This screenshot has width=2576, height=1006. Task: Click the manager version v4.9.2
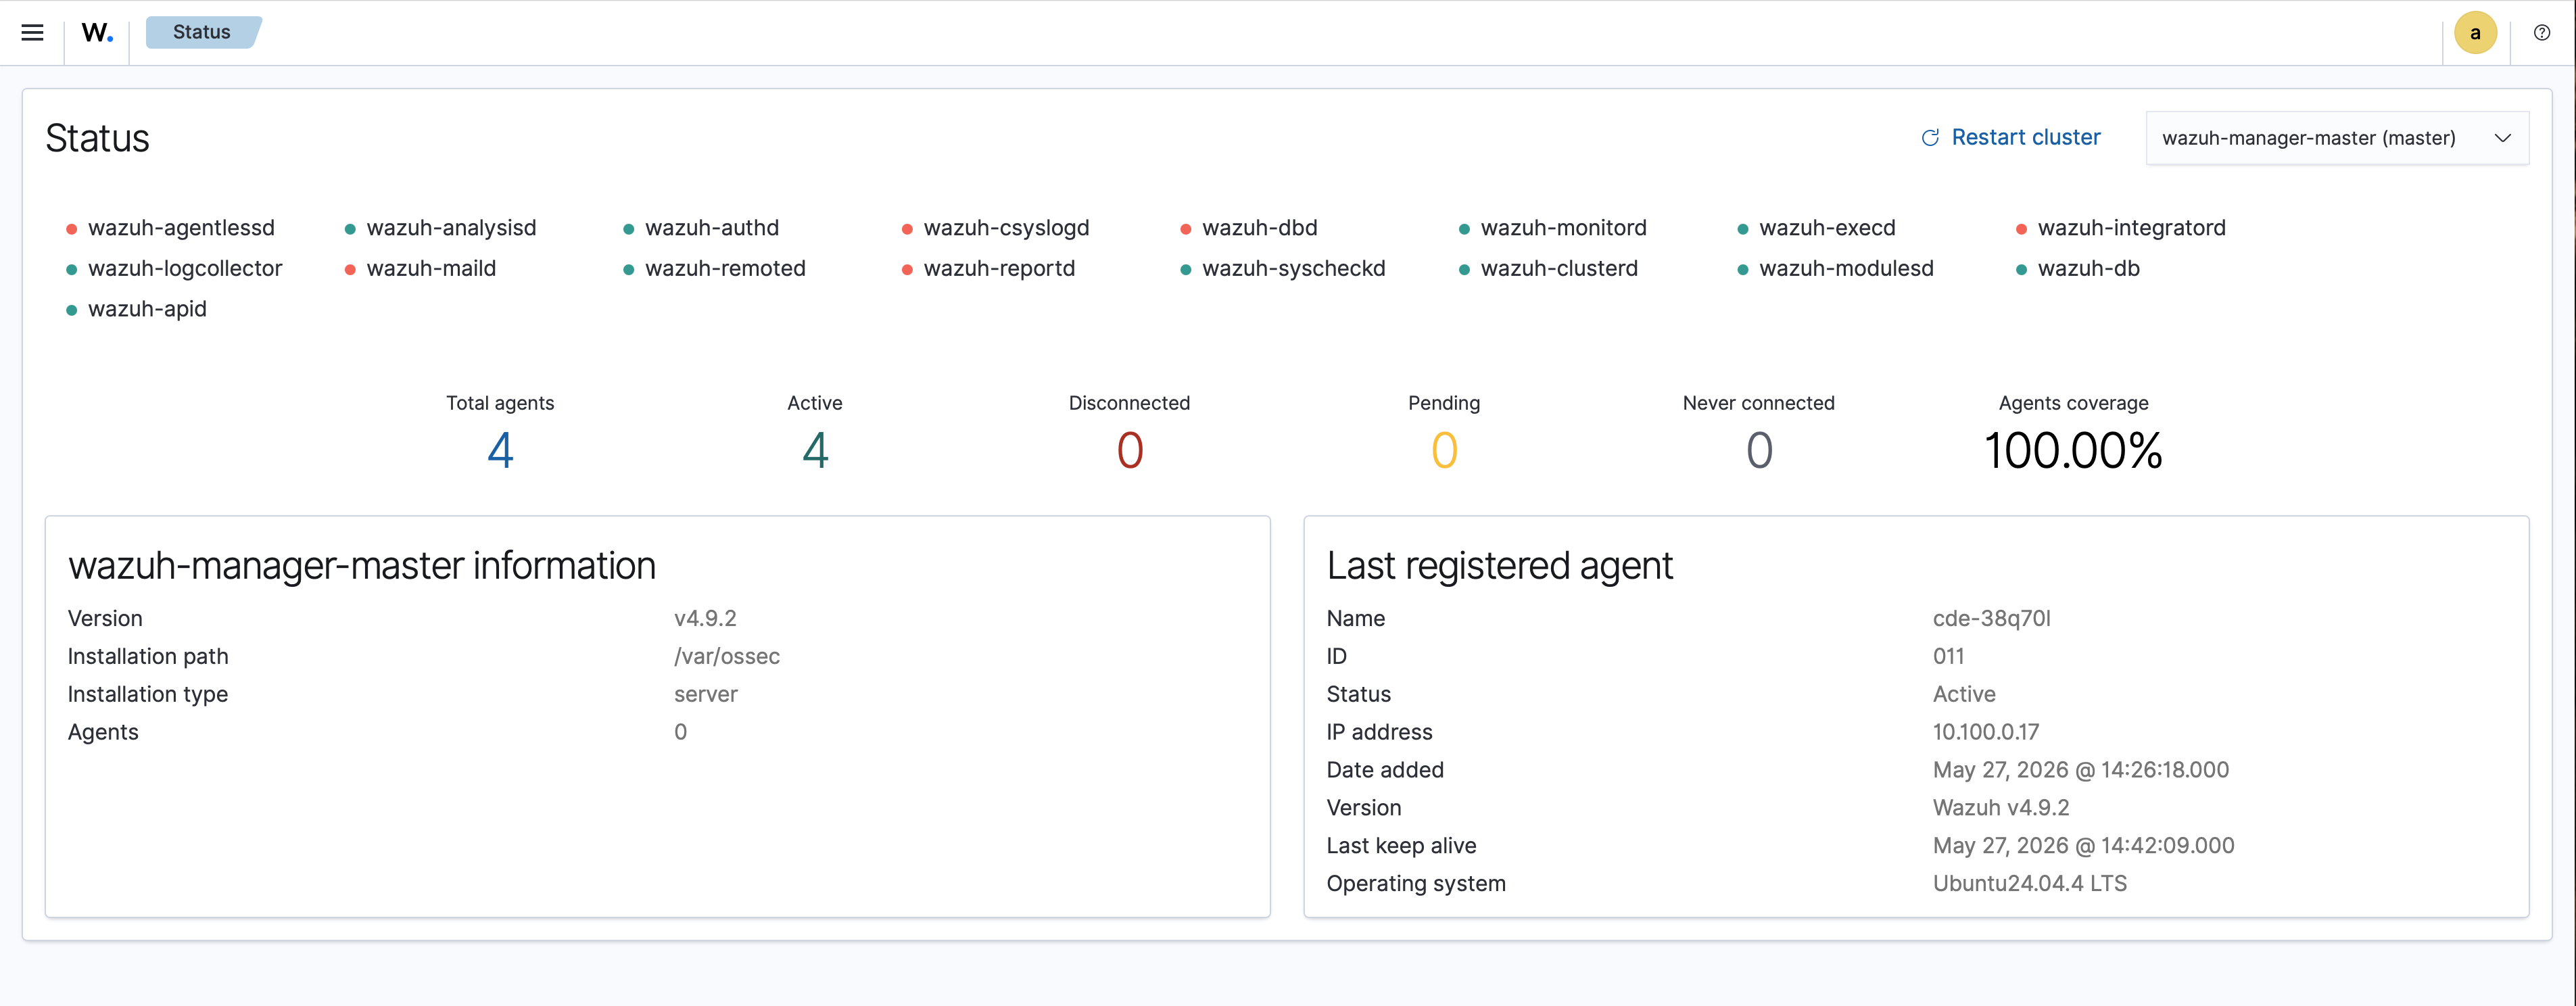[x=705, y=618]
